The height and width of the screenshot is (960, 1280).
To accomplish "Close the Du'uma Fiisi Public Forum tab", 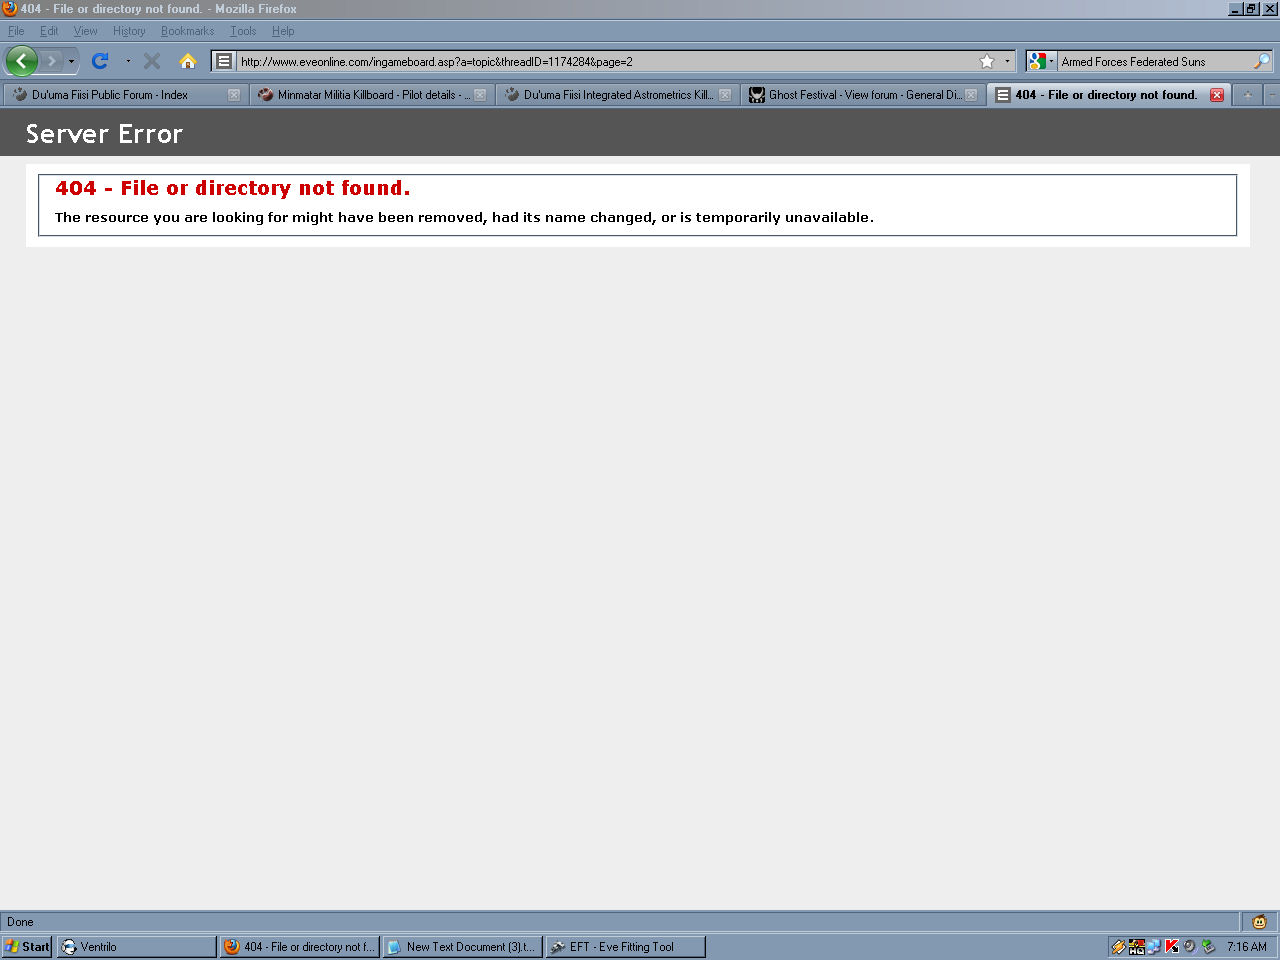I will 234,95.
